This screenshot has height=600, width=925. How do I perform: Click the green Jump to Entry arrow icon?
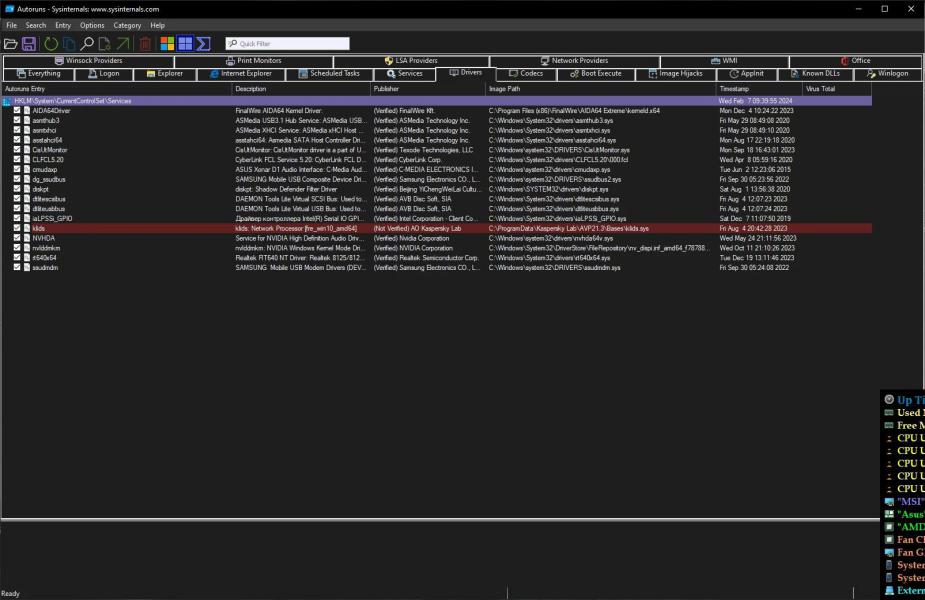(123, 44)
